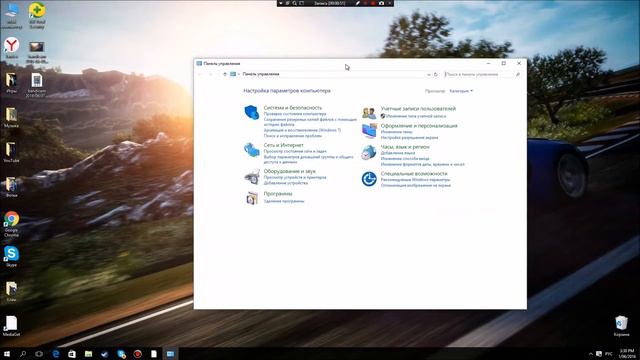Click the pencil icon in recording bar
The height and width of the screenshot is (360, 640).
click(358, 3)
